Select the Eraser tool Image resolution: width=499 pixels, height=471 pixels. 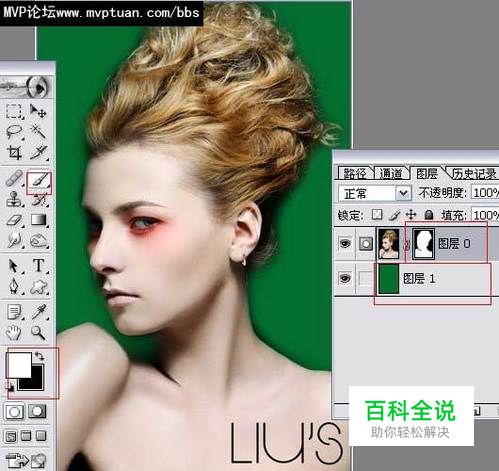click(14, 220)
